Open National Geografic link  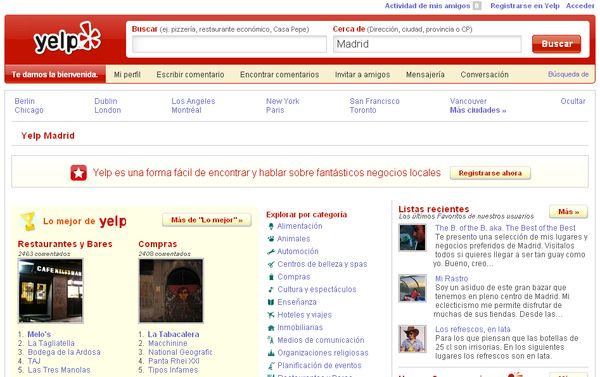(180, 352)
